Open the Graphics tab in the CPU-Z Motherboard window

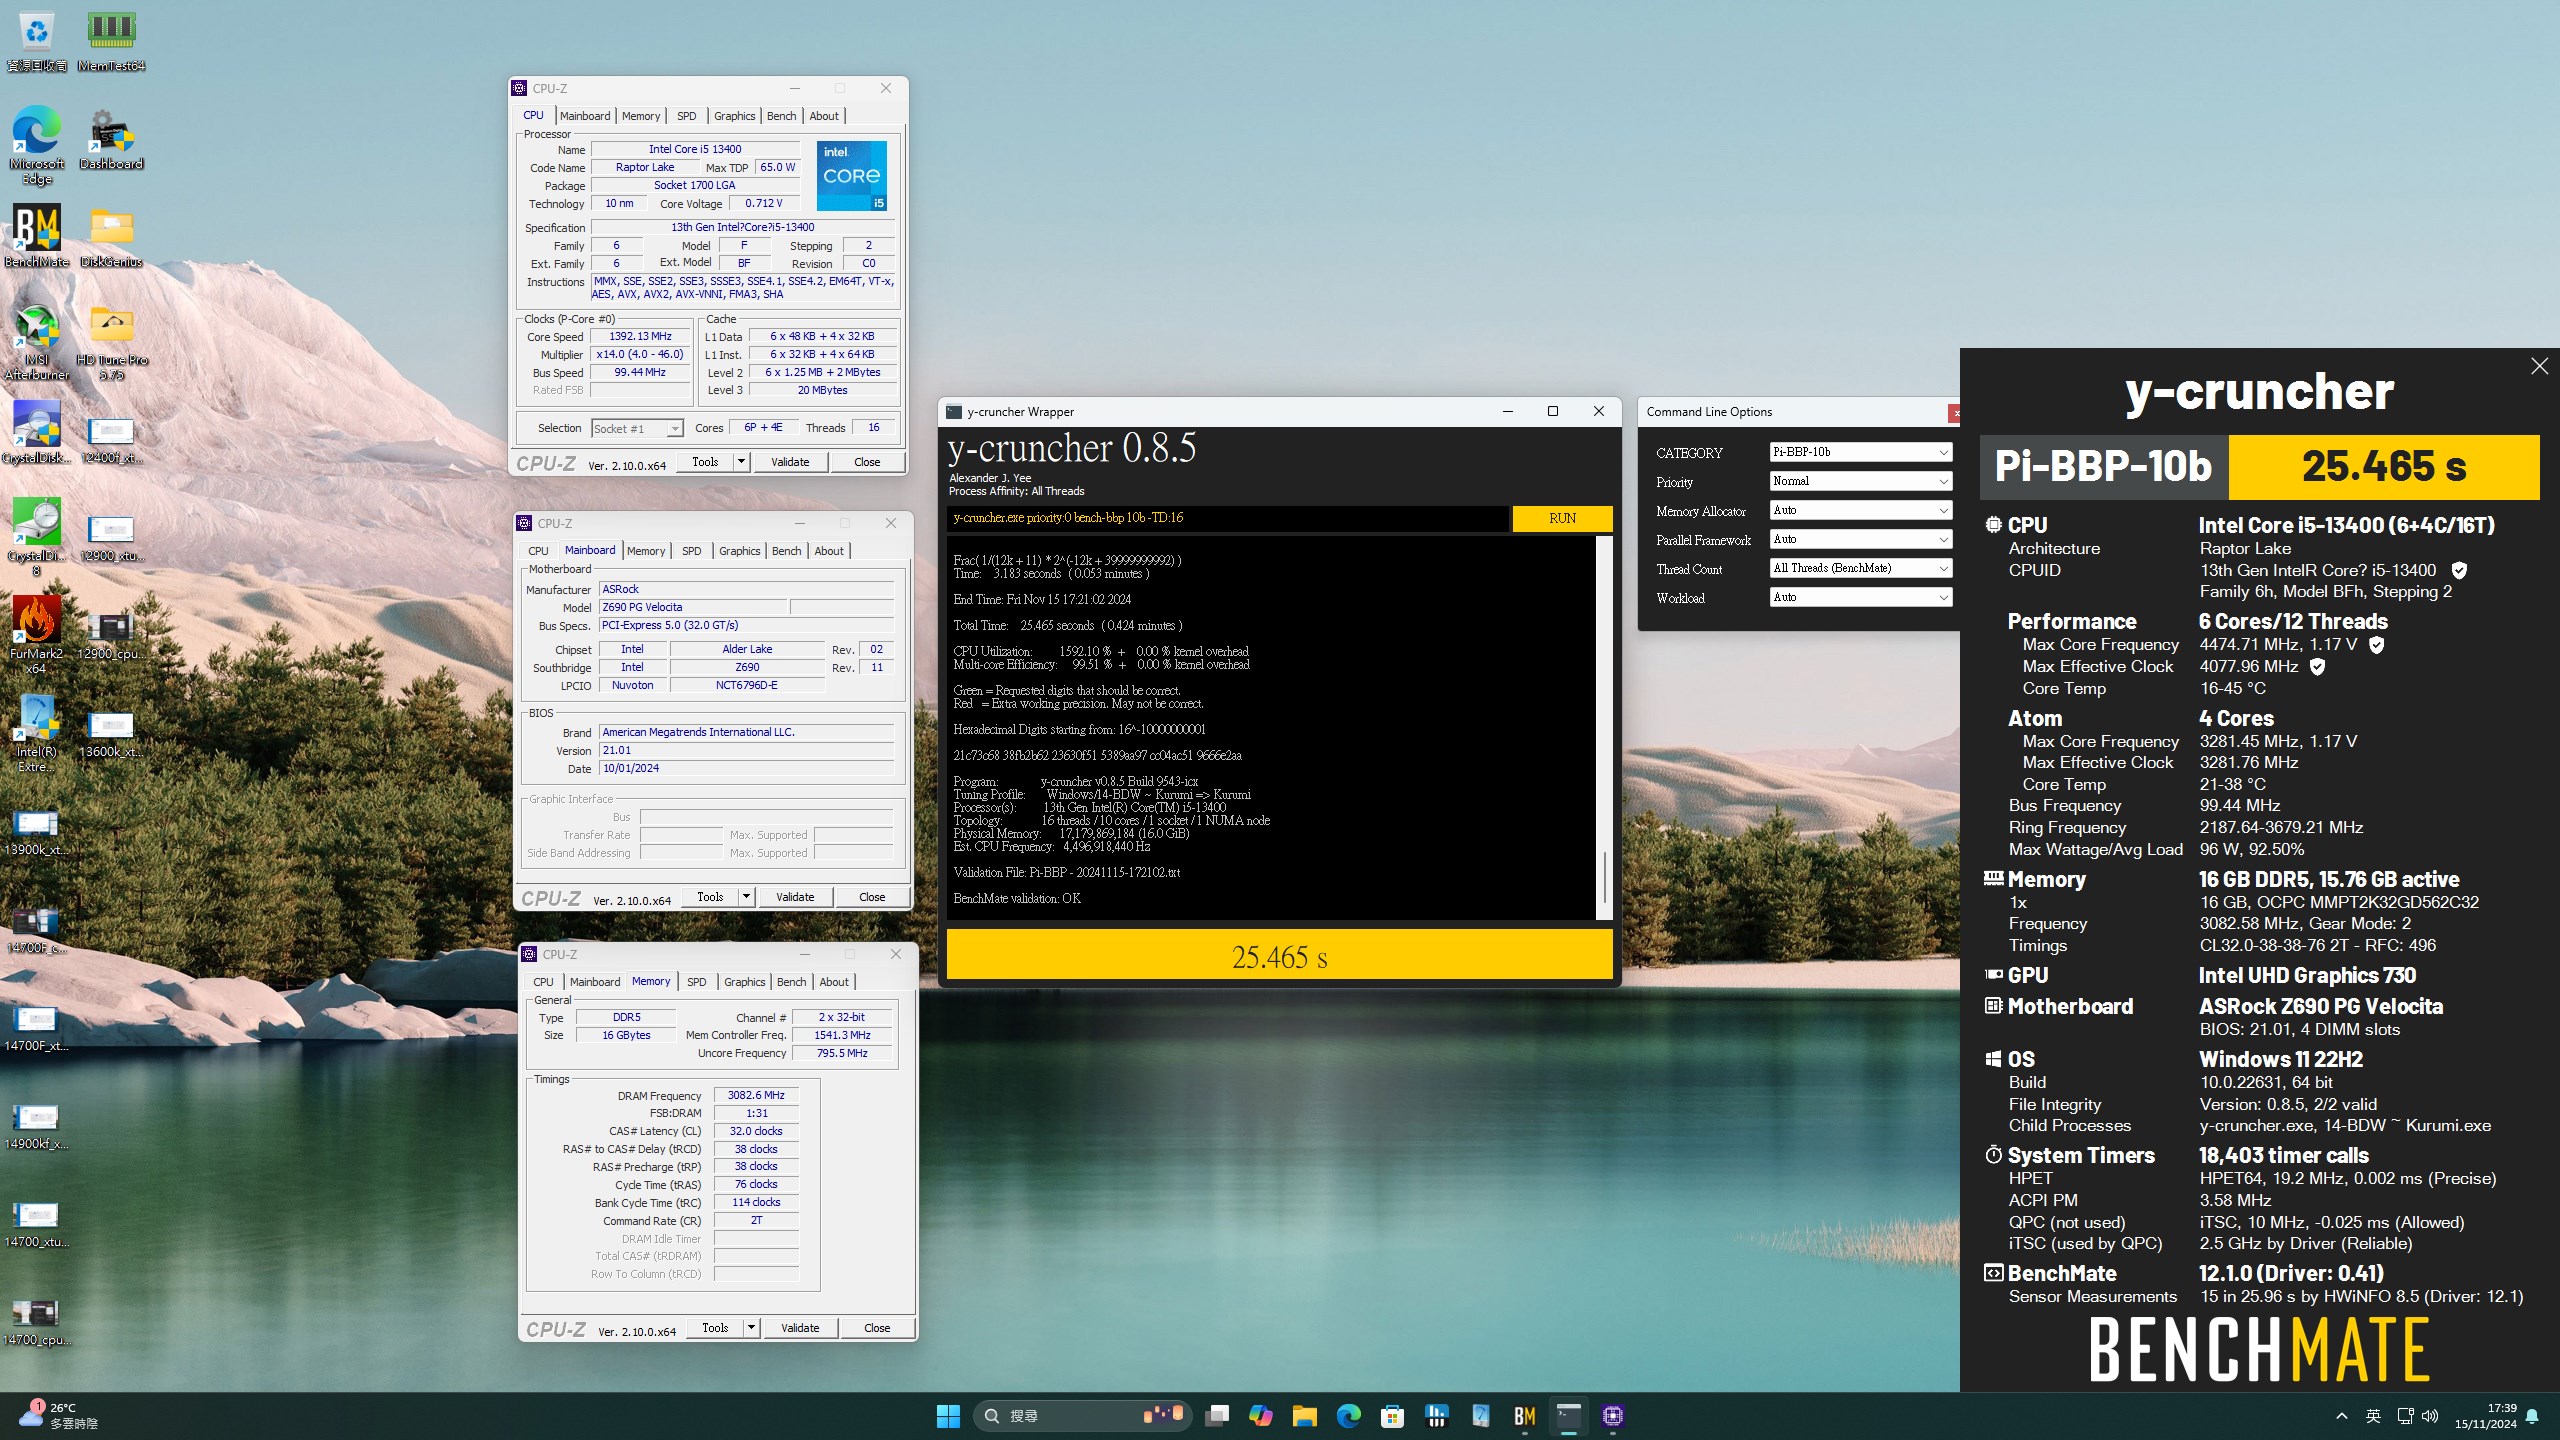(740, 551)
